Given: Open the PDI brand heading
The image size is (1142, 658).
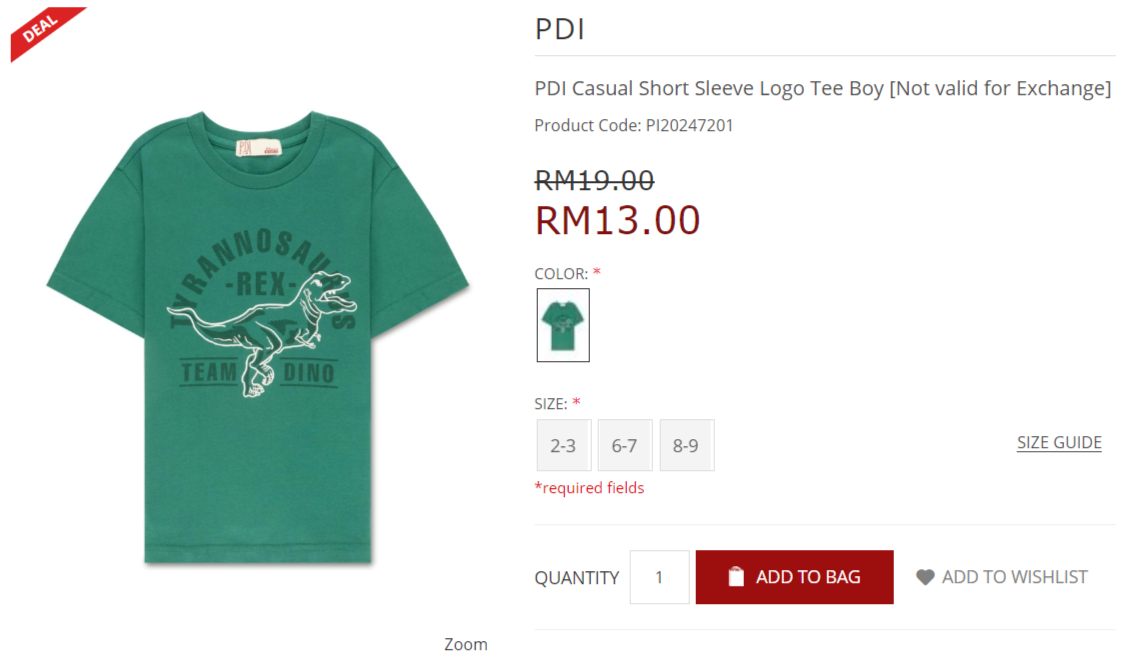Looking at the screenshot, I should [x=560, y=29].
